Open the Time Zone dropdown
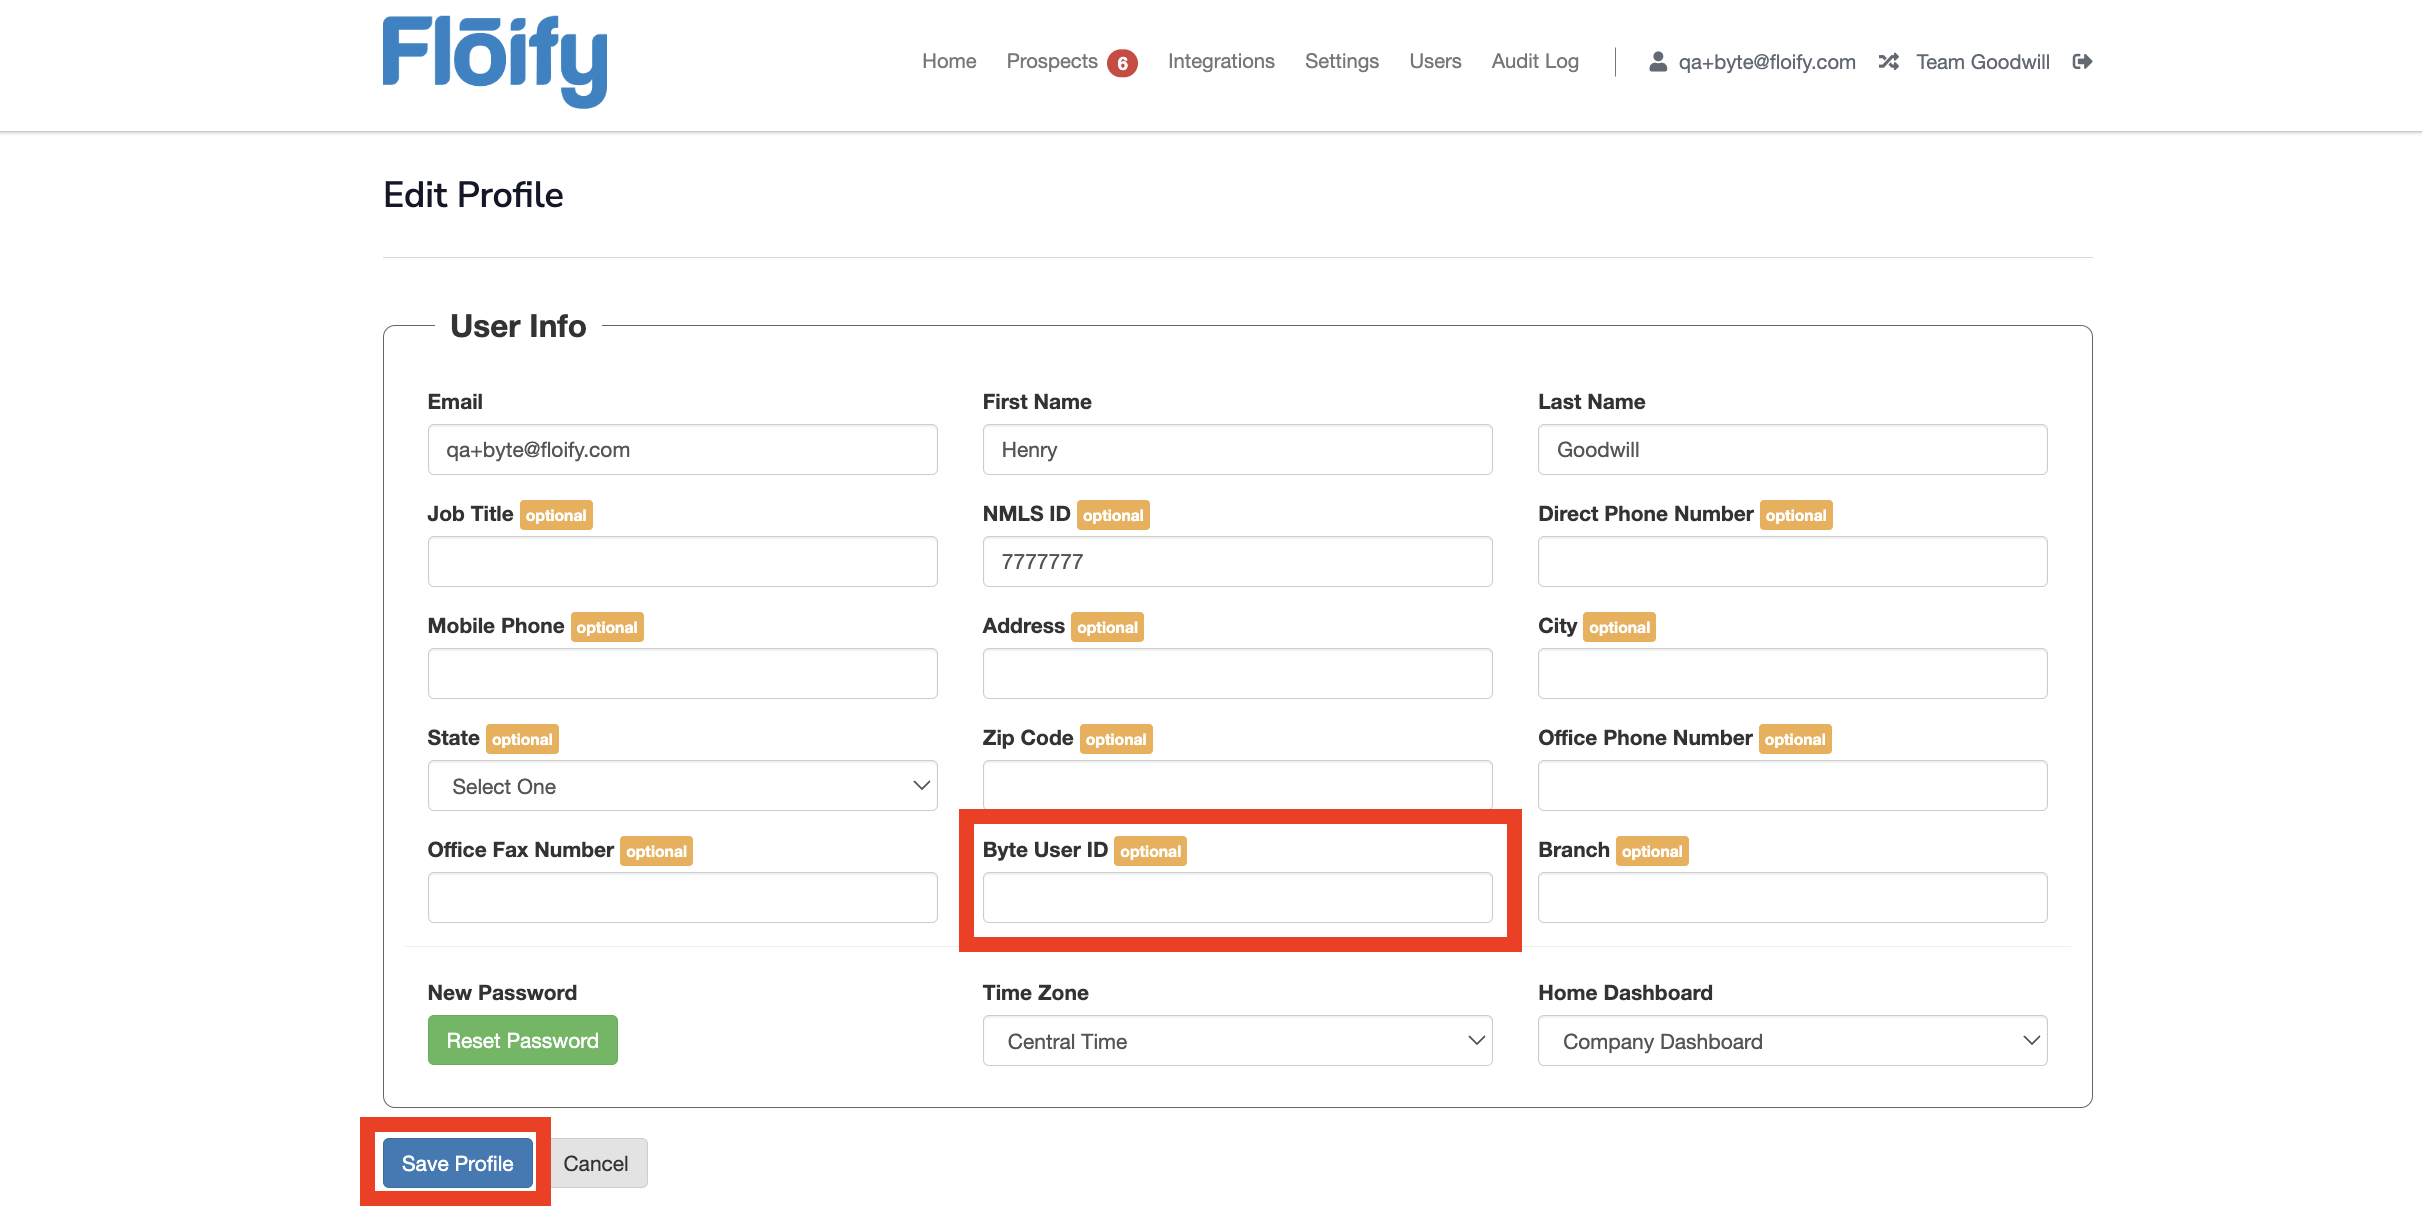The height and width of the screenshot is (1214, 2422). tap(1237, 1041)
